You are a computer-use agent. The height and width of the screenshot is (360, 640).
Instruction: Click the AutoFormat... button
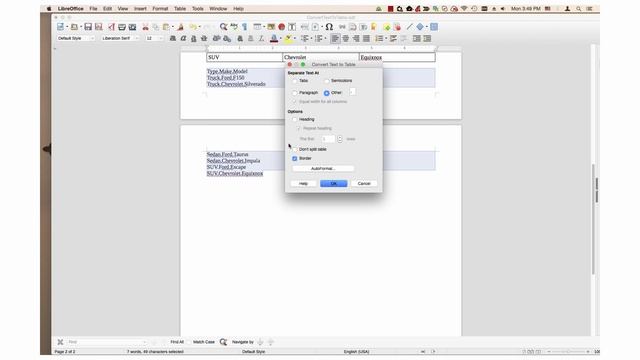pyautogui.click(x=323, y=169)
